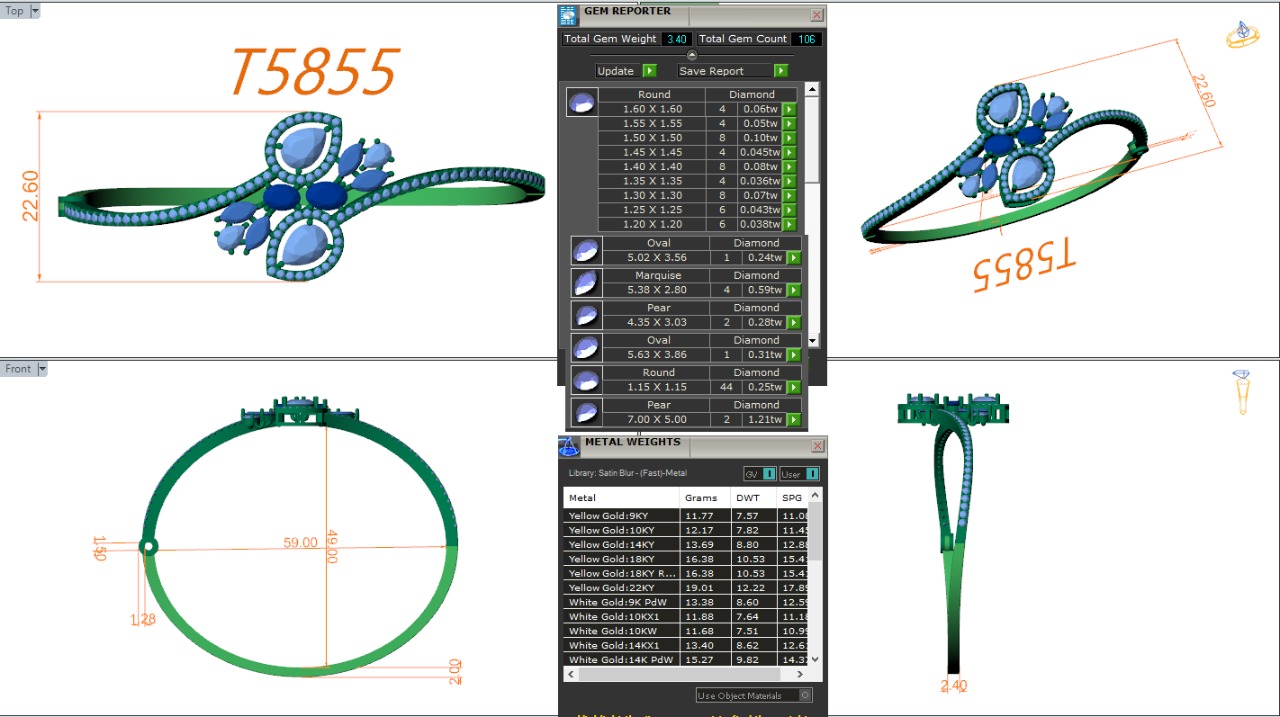This screenshot has width=1280, height=717.
Task: Click the Update green arrow button
Action: coord(649,71)
